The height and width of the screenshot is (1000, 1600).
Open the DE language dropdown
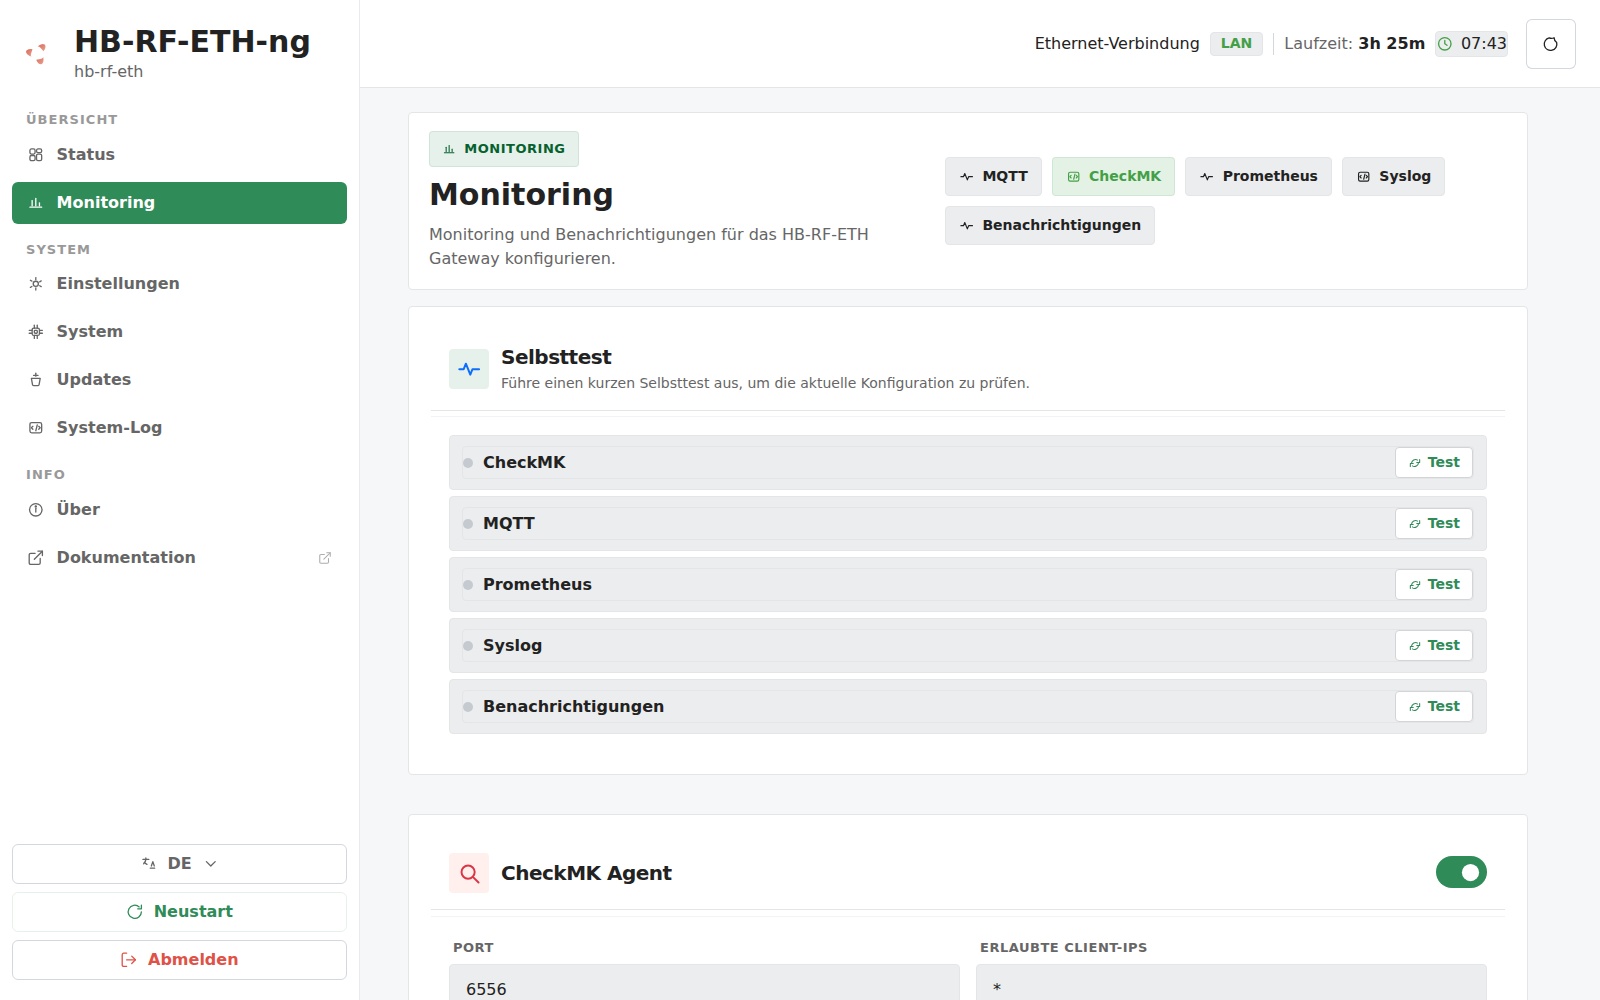[179, 864]
